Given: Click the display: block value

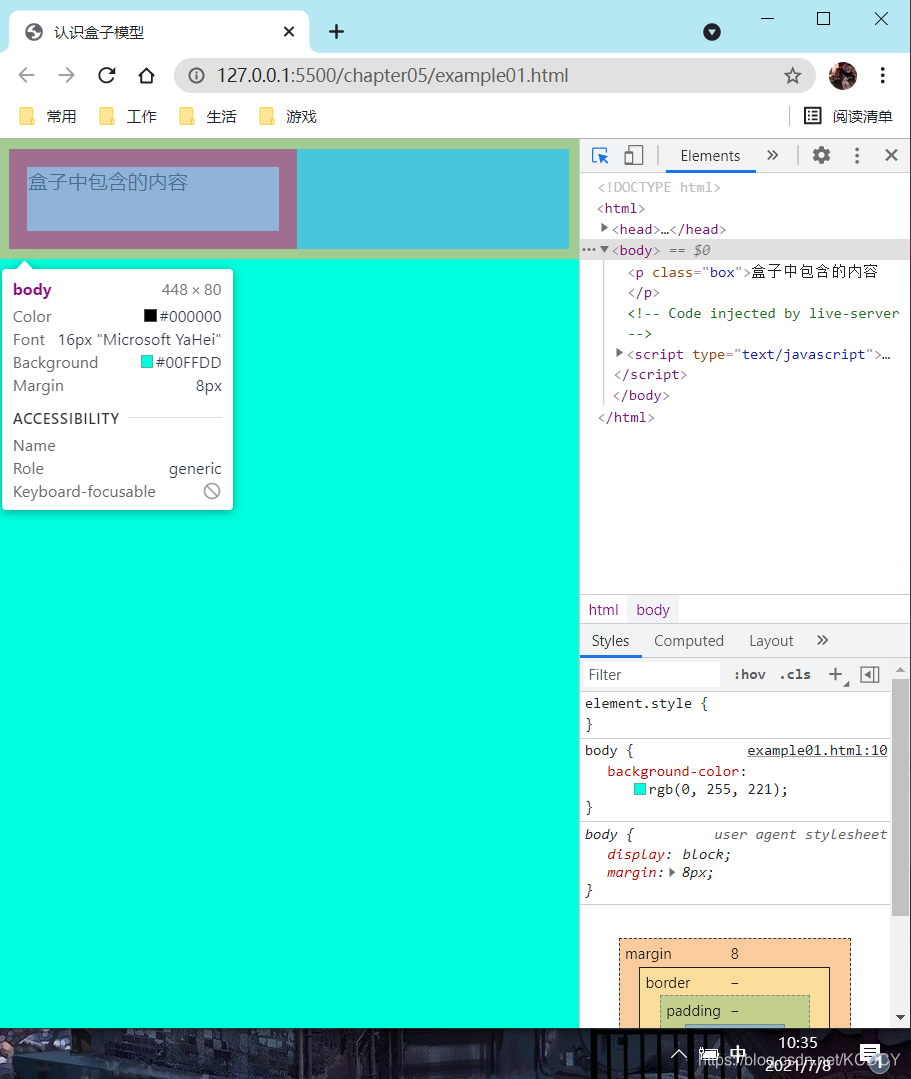Looking at the screenshot, I should pyautogui.click(x=703, y=854).
